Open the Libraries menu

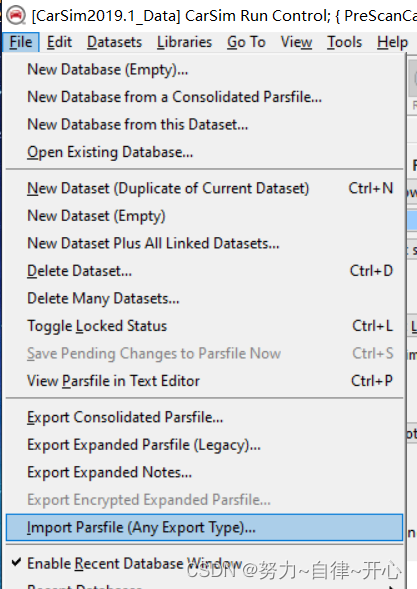point(184,42)
